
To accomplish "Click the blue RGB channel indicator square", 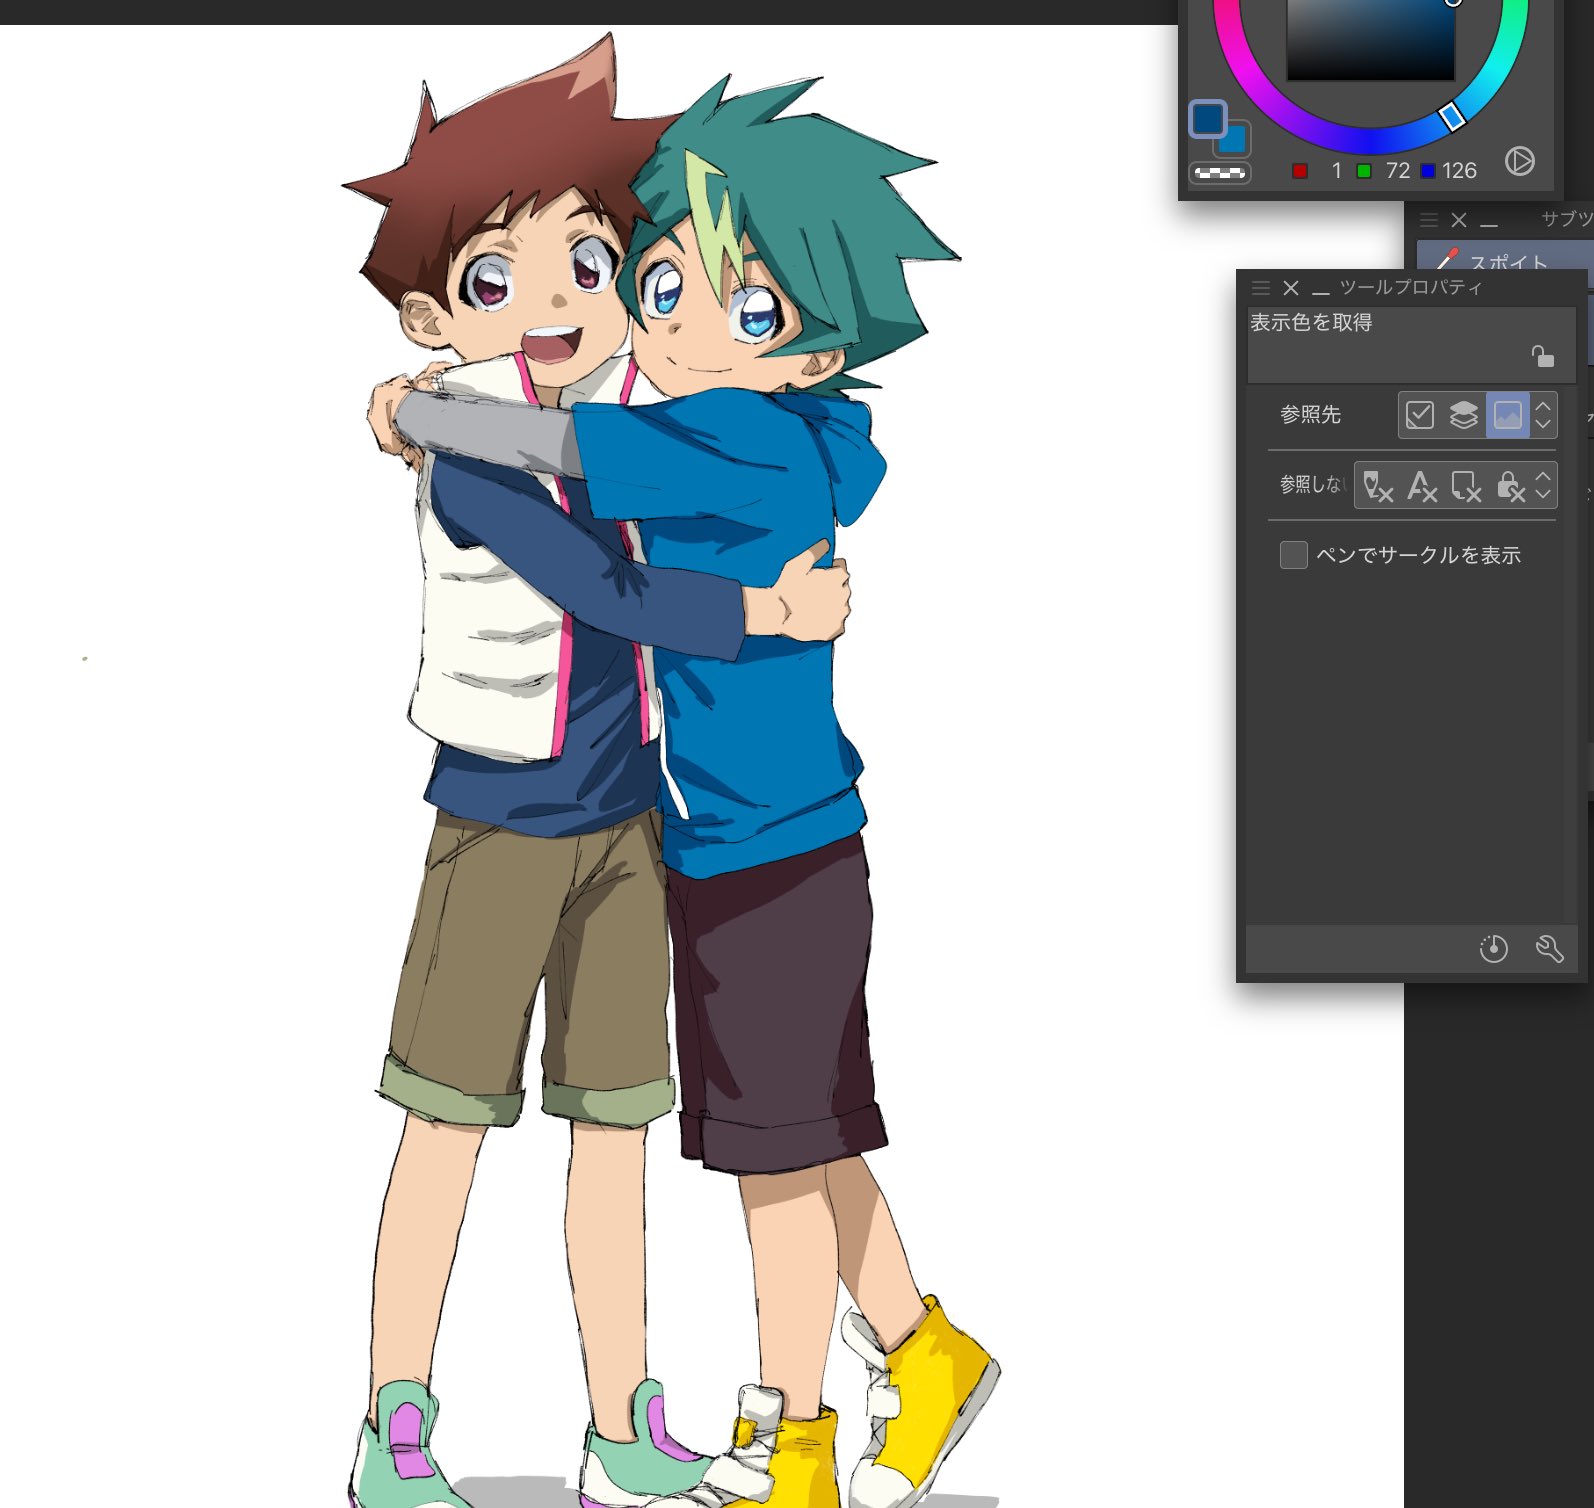I will tap(1427, 171).
